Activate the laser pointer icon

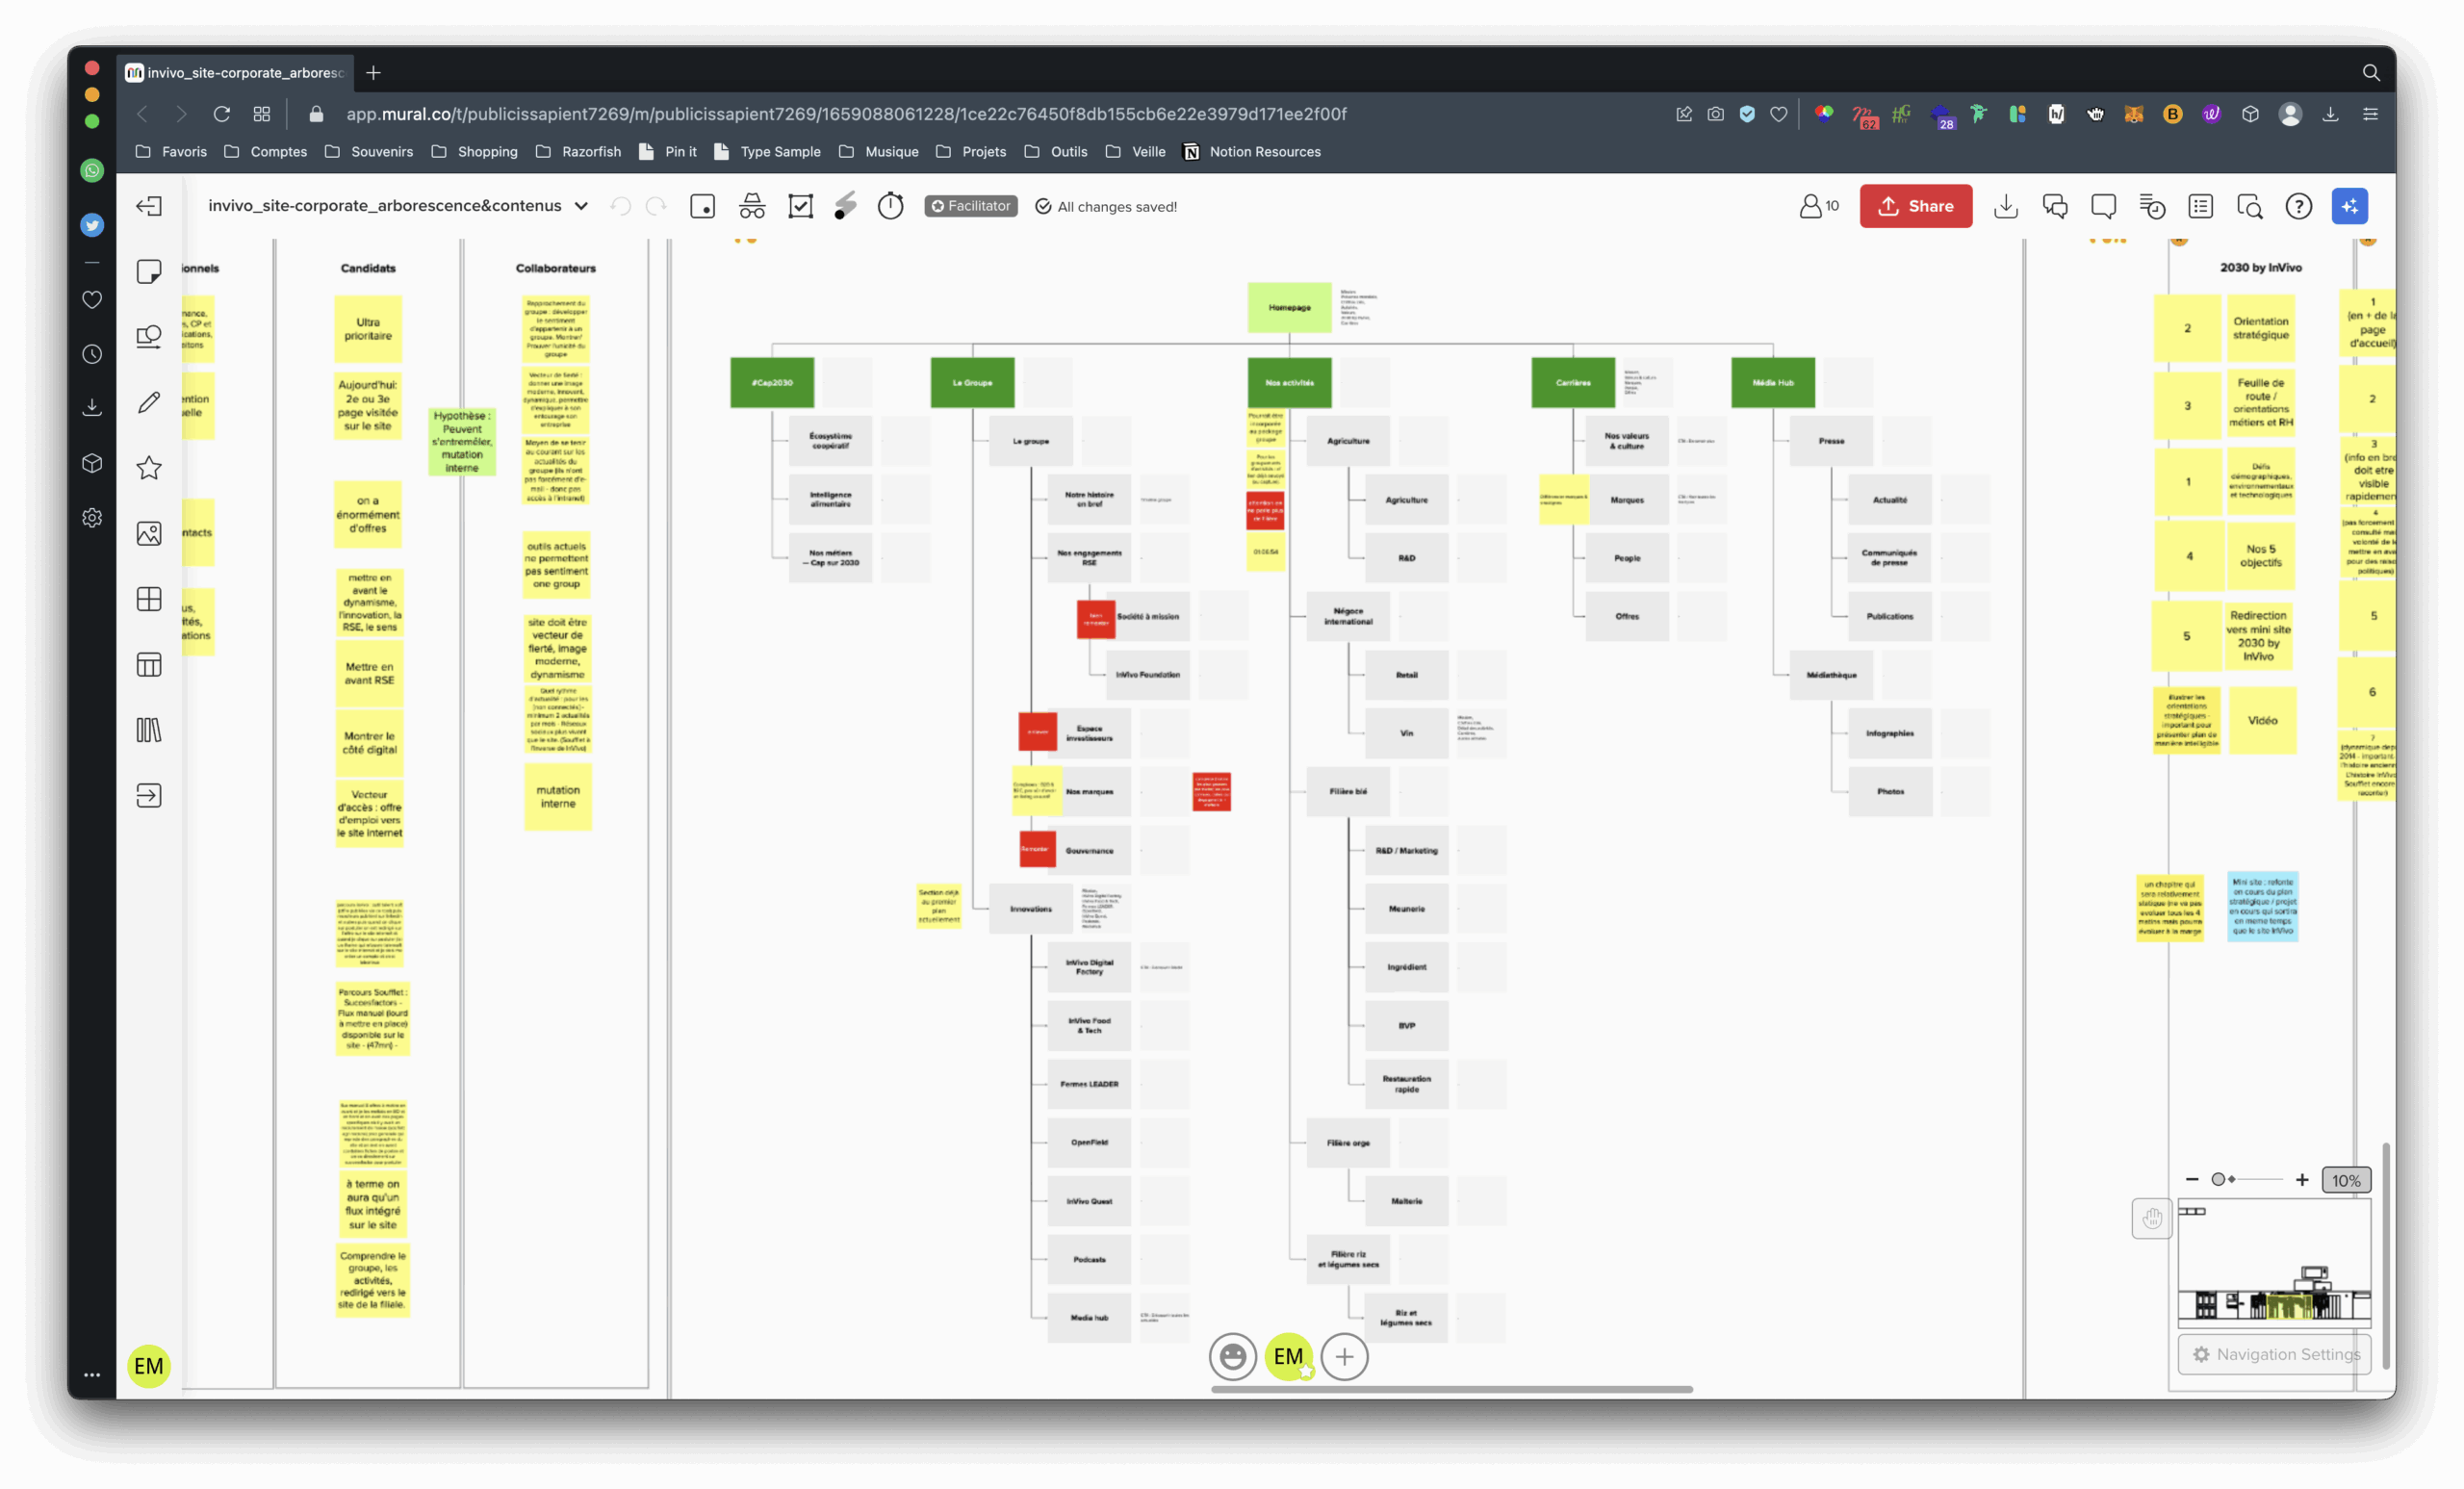point(846,206)
